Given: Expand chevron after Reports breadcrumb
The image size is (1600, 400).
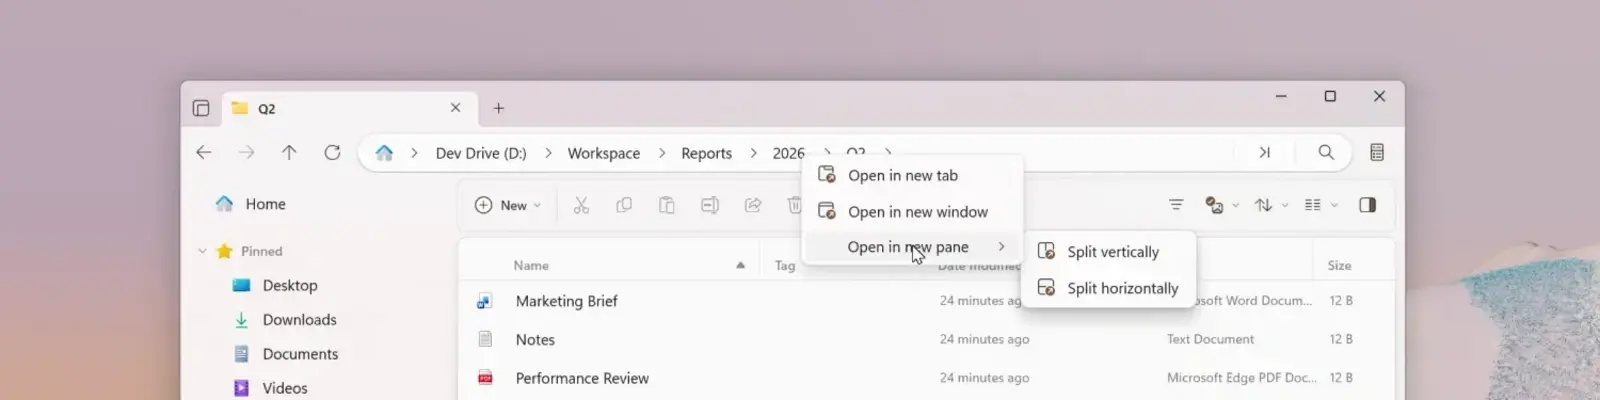Looking at the screenshot, I should (x=753, y=153).
